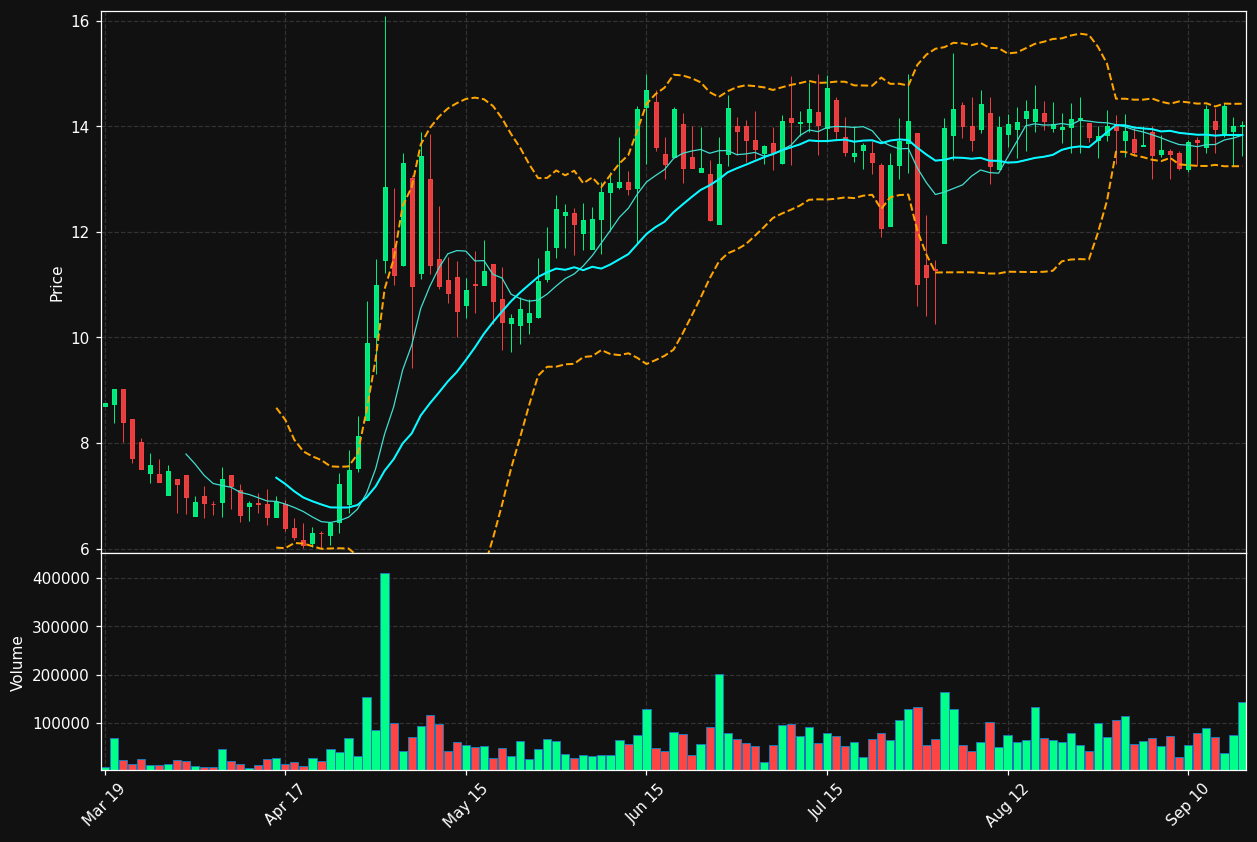Click the price axis value 12
The width and height of the screenshot is (1257, 842).
tap(81, 233)
